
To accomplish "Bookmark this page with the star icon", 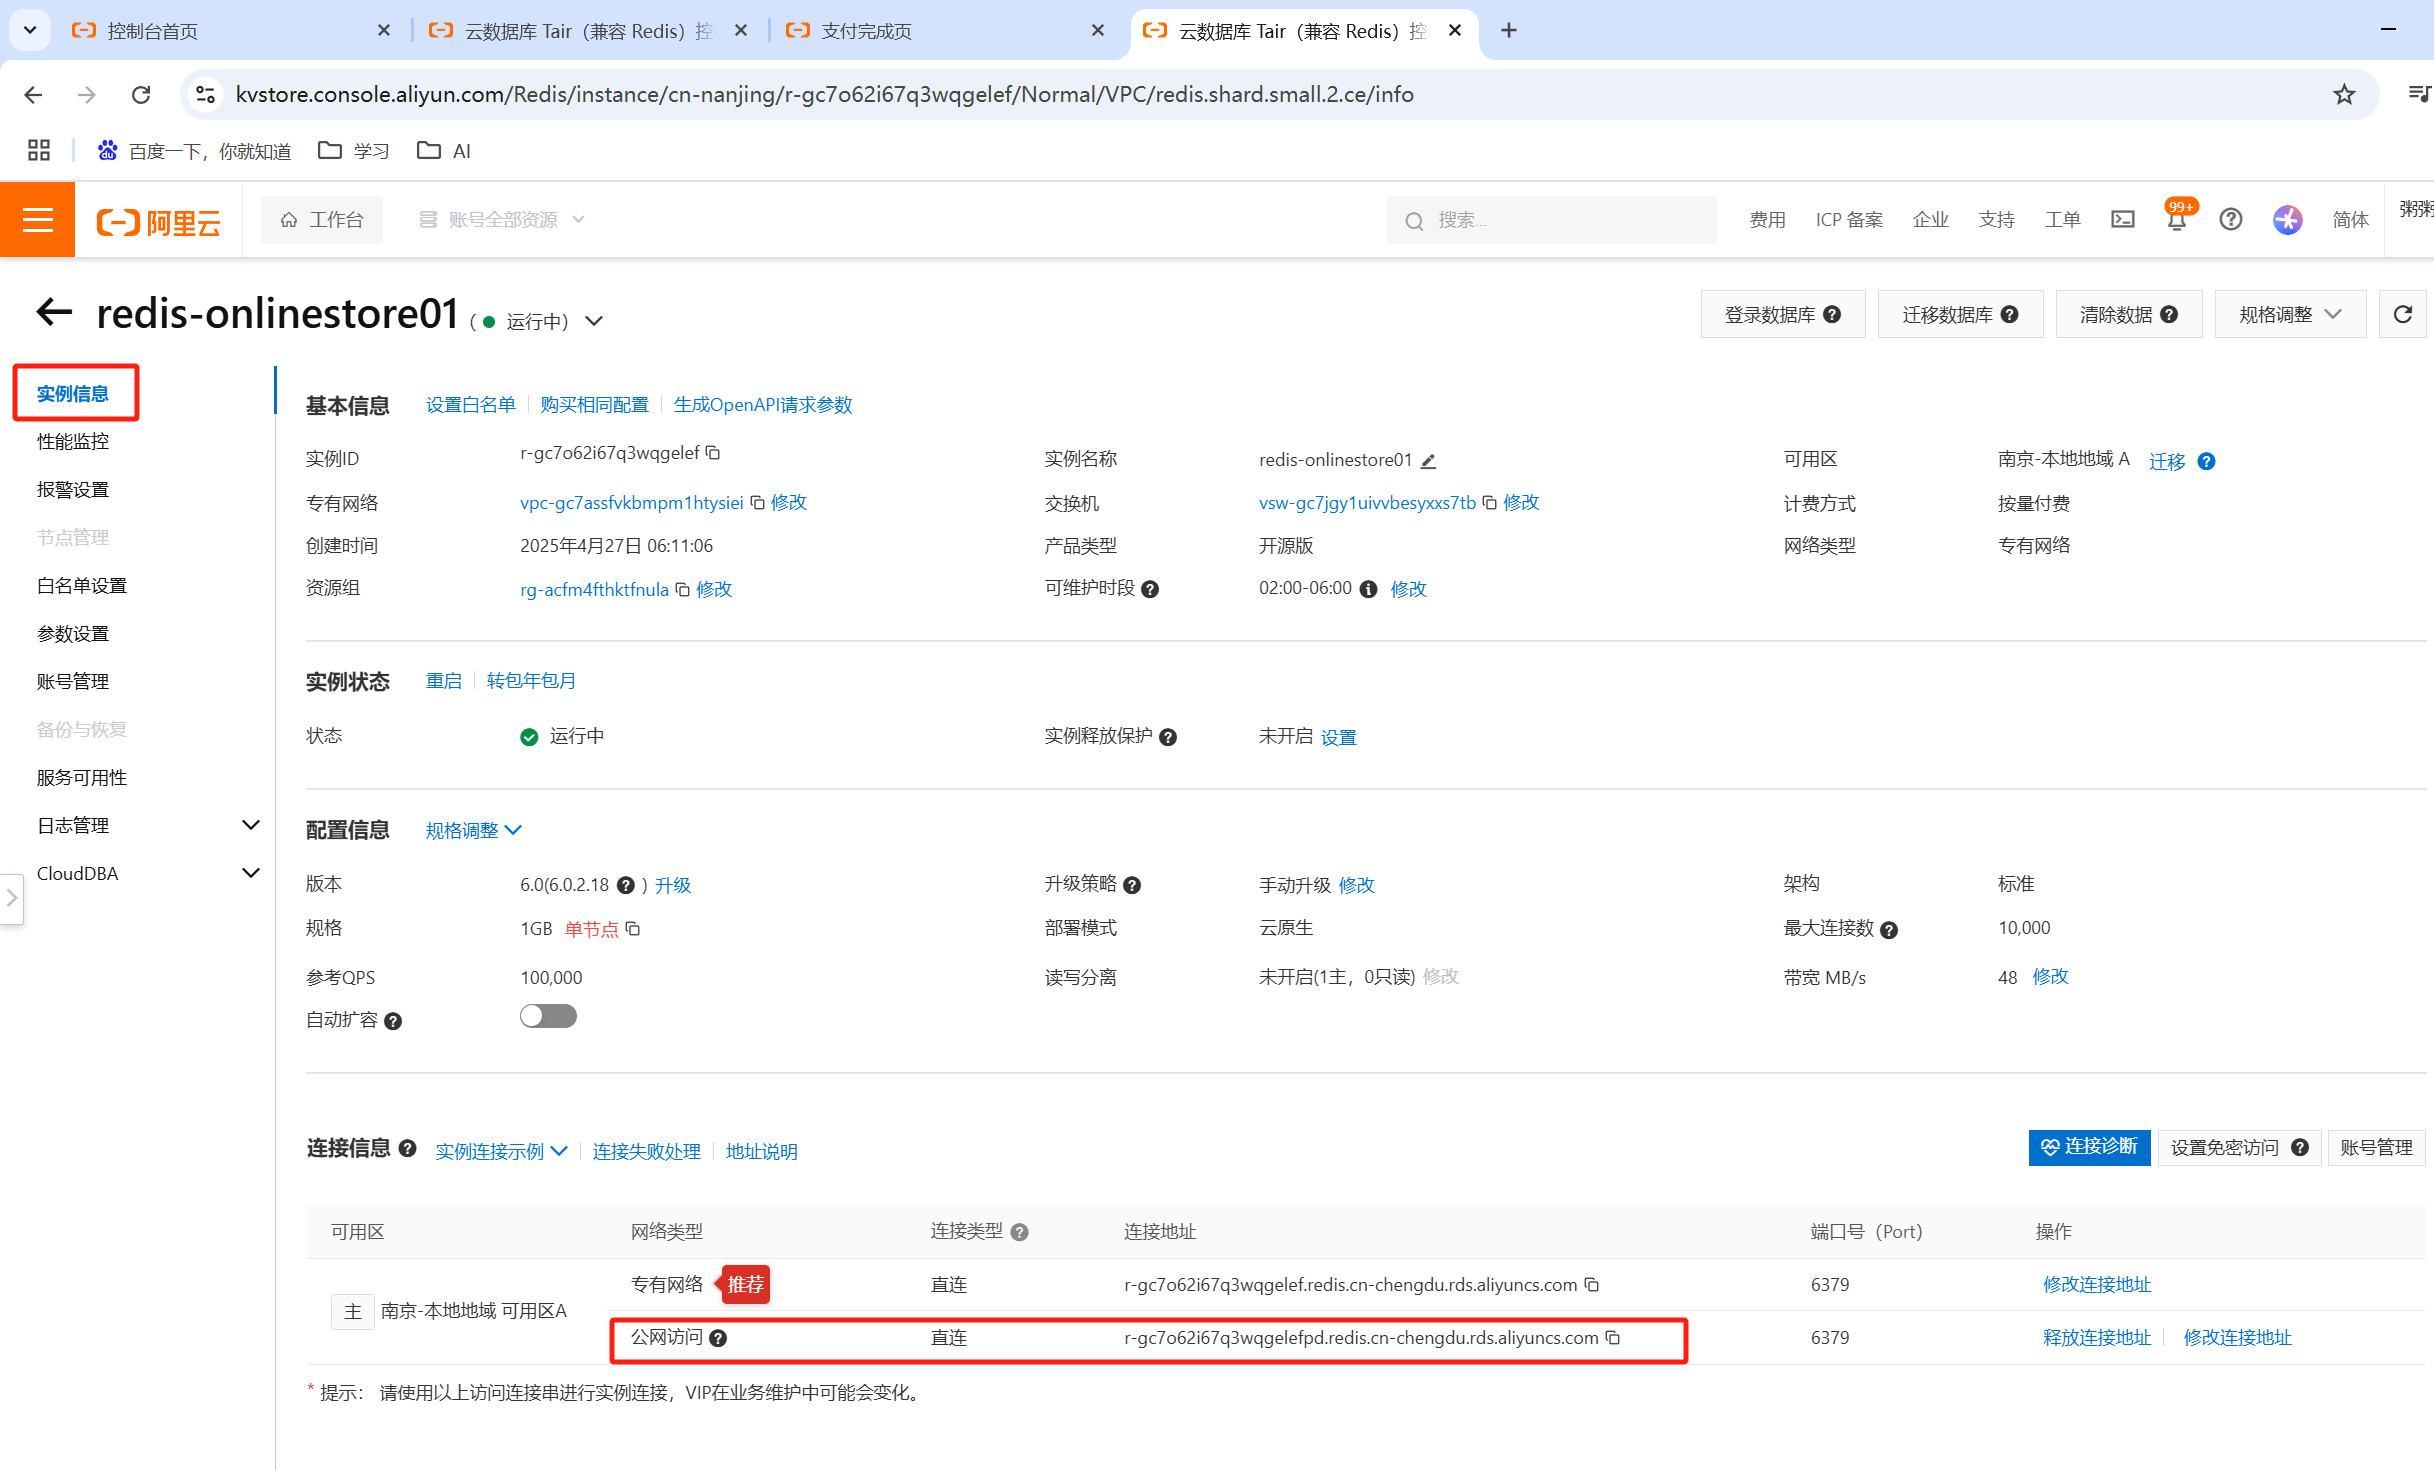I will 2343,94.
